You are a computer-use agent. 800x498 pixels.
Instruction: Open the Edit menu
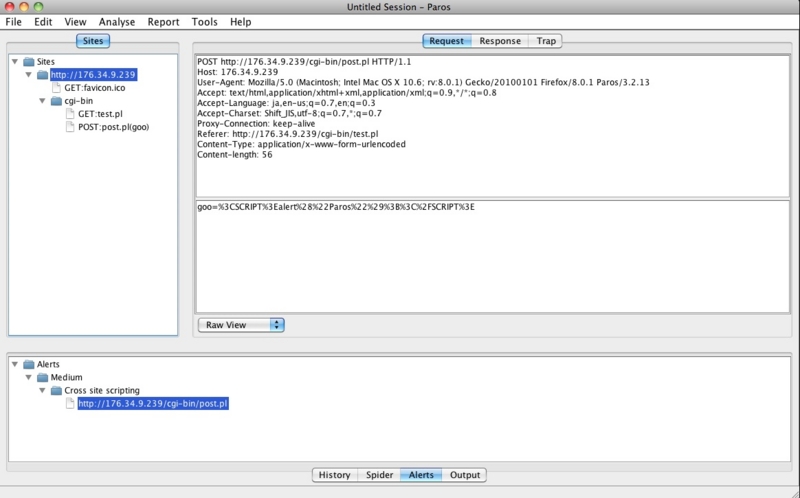(x=43, y=22)
